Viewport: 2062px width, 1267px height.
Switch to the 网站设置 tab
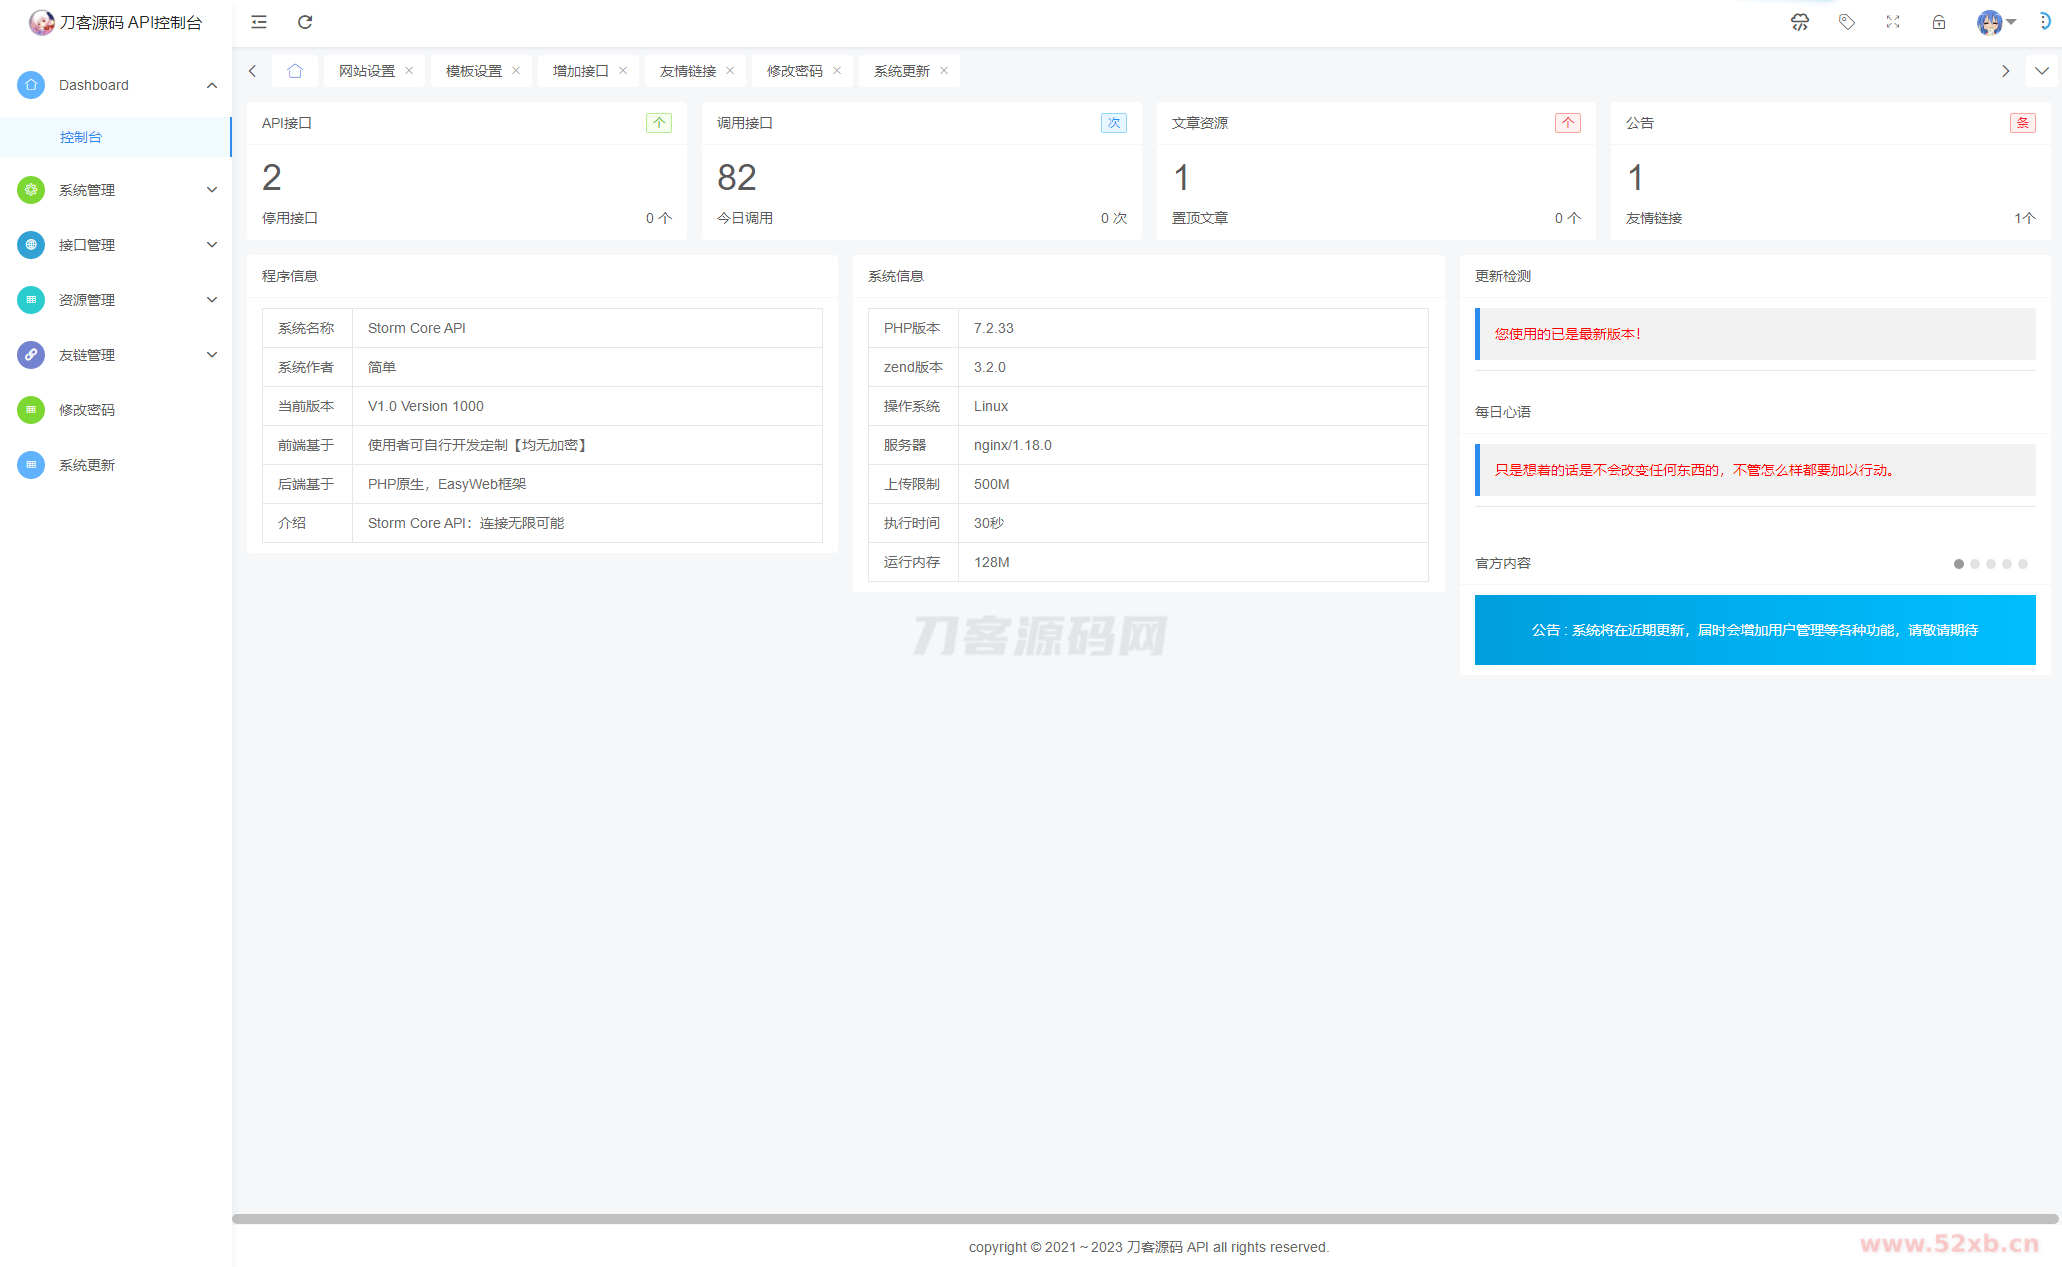click(x=366, y=71)
